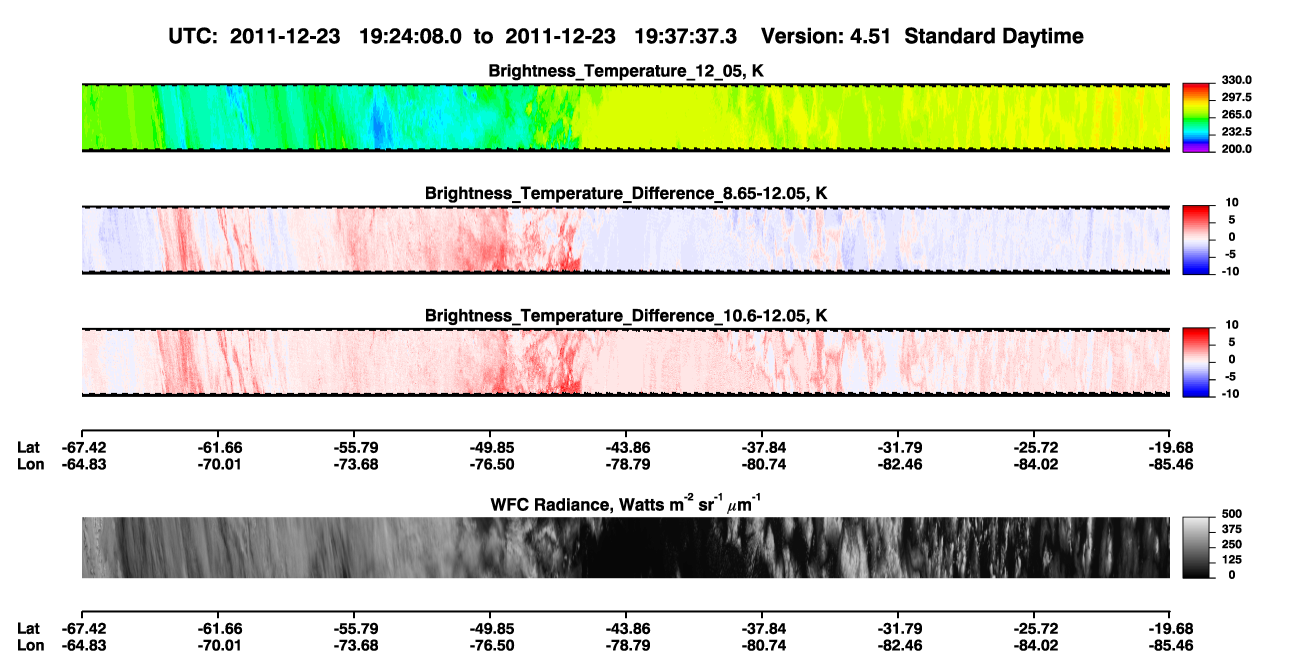Image resolution: width=1300 pixels, height=667 pixels.
Task: Click the WFC Radiance grayscale image strip
Action: 626,548
